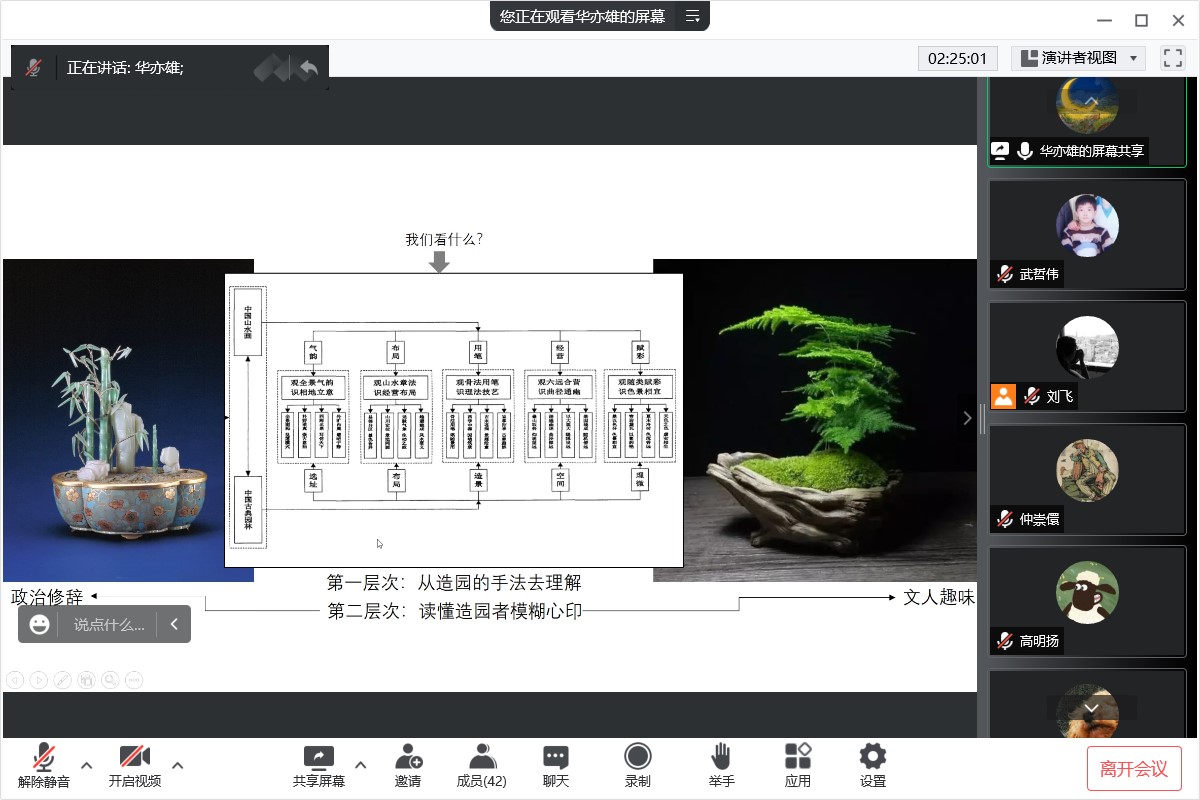Open 设置 settings gear
1200x800 pixels.
(x=872, y=765)
